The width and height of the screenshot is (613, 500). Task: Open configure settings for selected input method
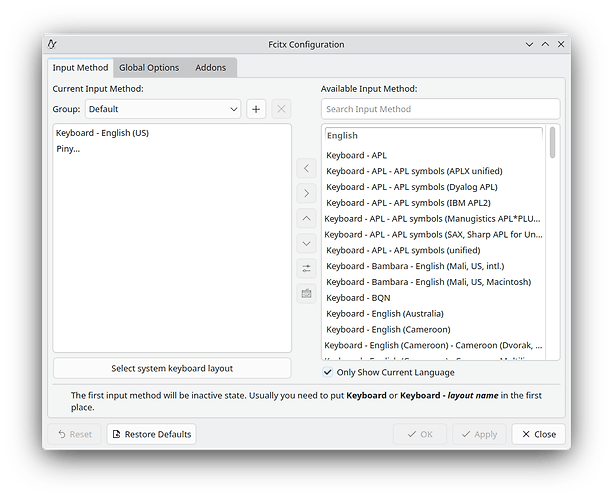pos(306,269)
